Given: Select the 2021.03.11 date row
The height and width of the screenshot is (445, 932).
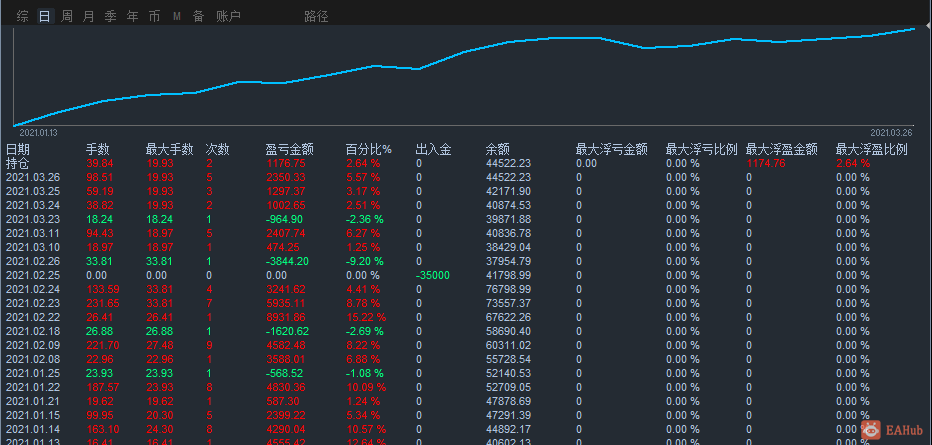Looking at the screenshot, I should coord(466,233).
